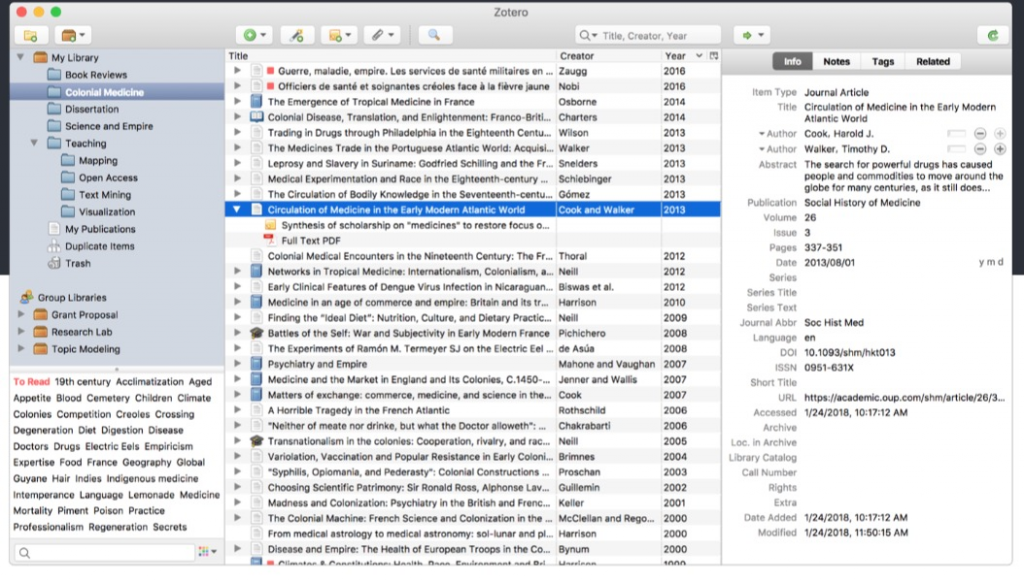Open the article URL field link
Image resolution: width=1024 pixels, height=582 pixels.
click(904, 397)
